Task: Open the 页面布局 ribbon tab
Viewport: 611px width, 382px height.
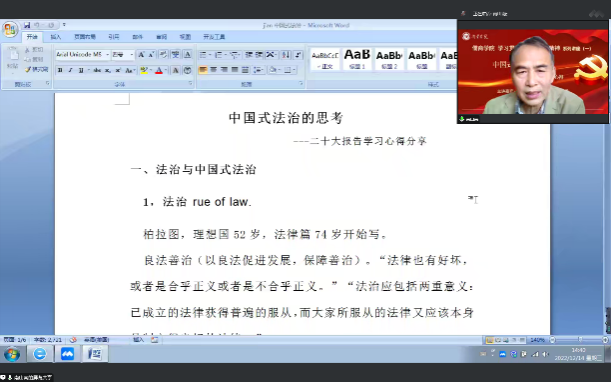Action: (x=85, y=37)
